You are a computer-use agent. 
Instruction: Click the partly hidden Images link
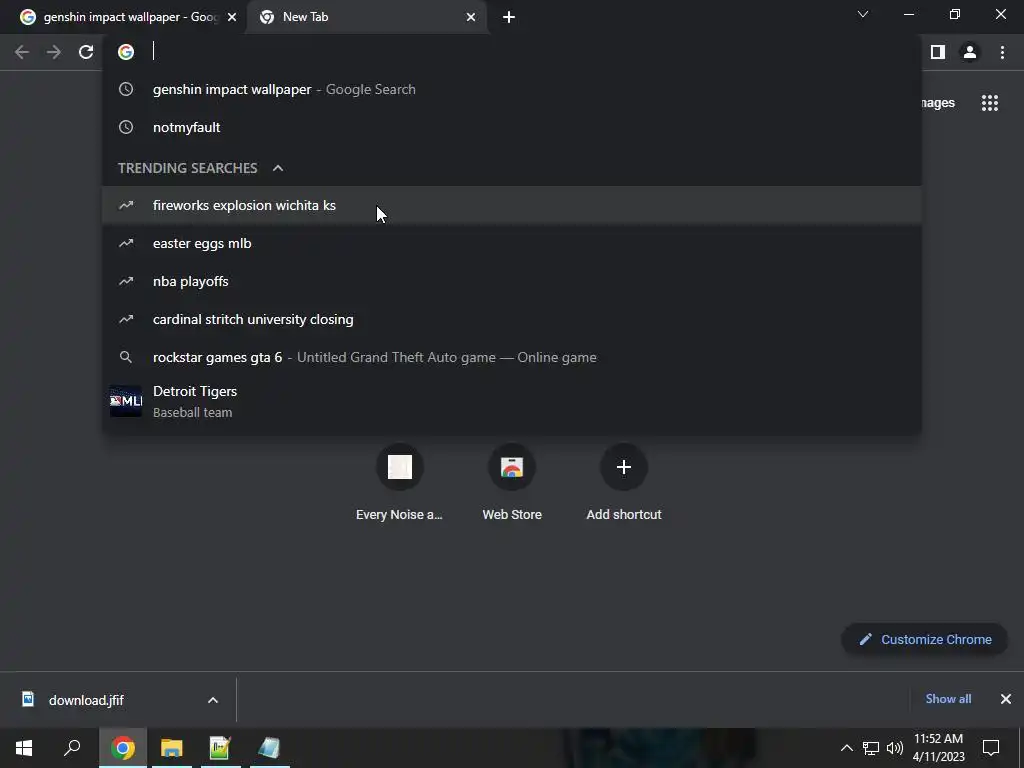coord(938,103)
